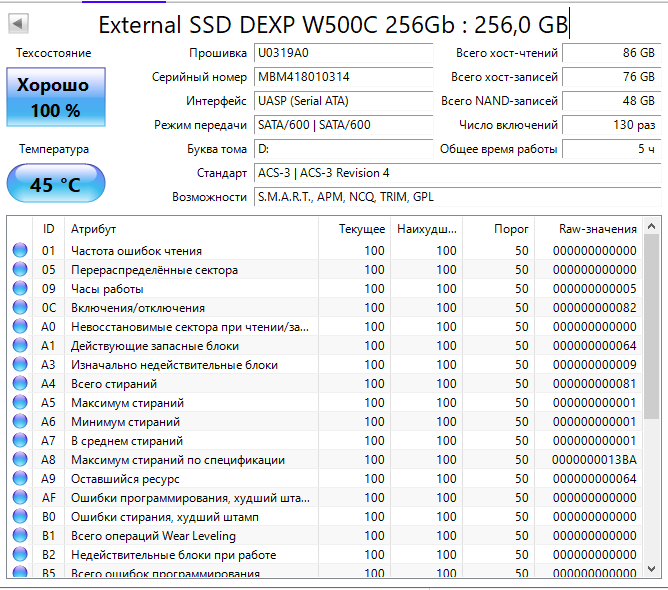Click the previous disk arrow button
Viewport: 668px width, 590px height.
coord(19,23)
